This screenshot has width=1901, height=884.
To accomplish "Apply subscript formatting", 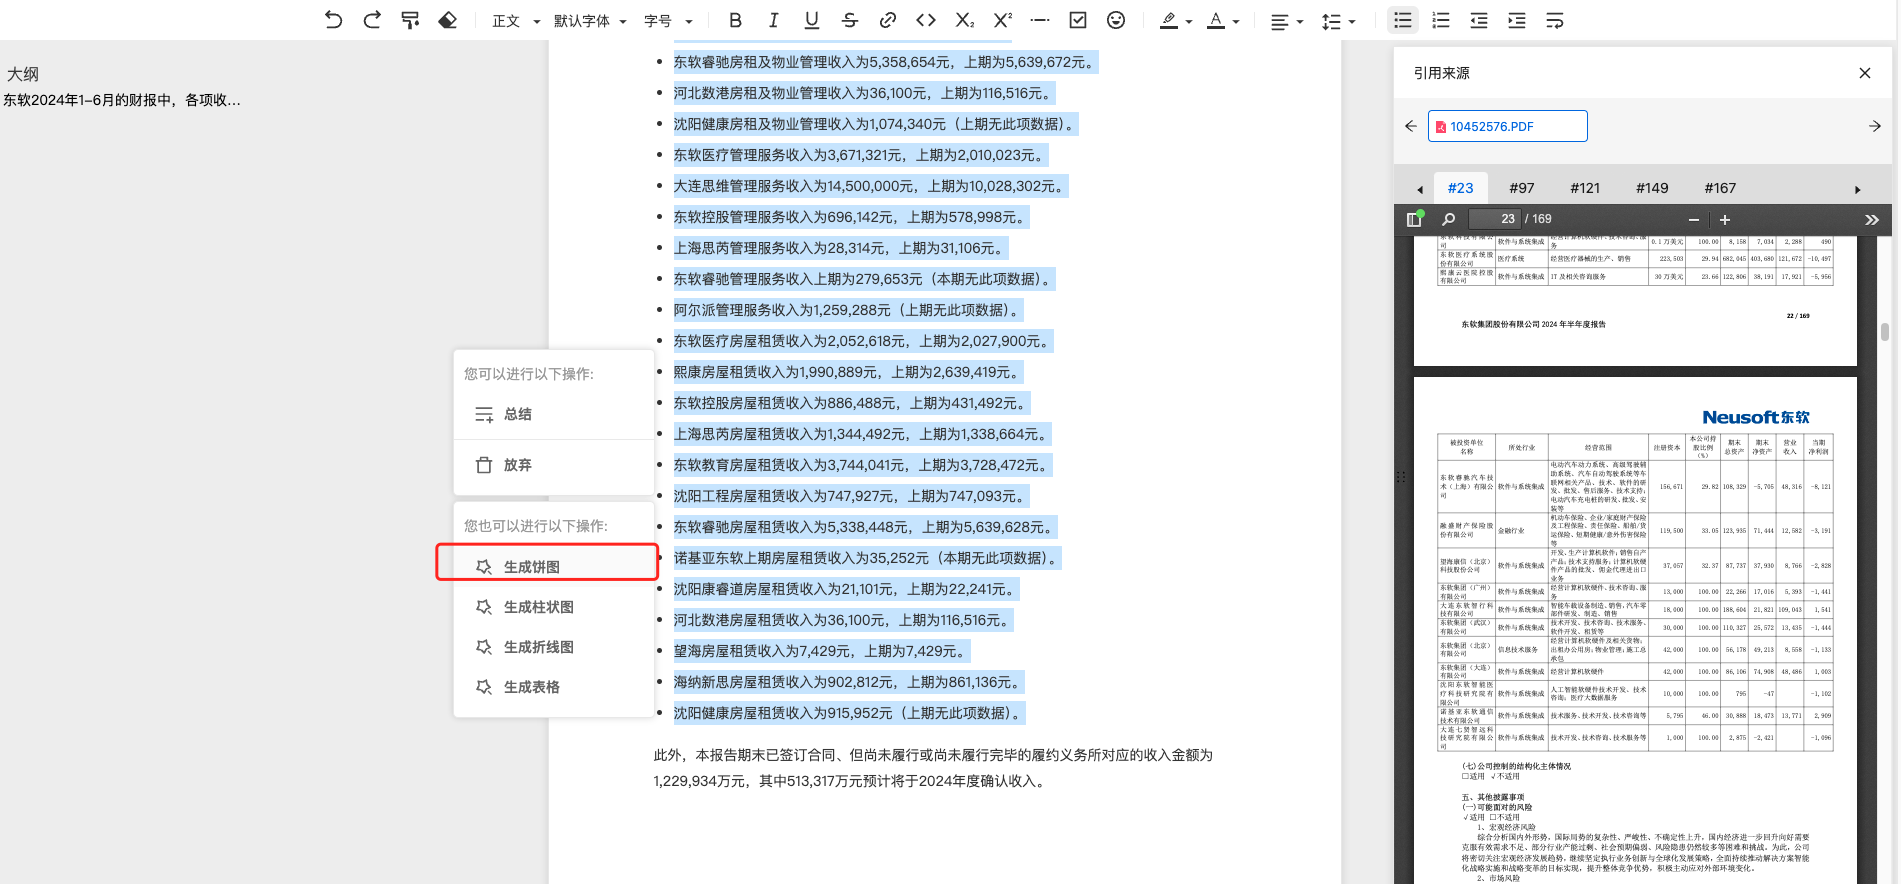I will [964, 20].
